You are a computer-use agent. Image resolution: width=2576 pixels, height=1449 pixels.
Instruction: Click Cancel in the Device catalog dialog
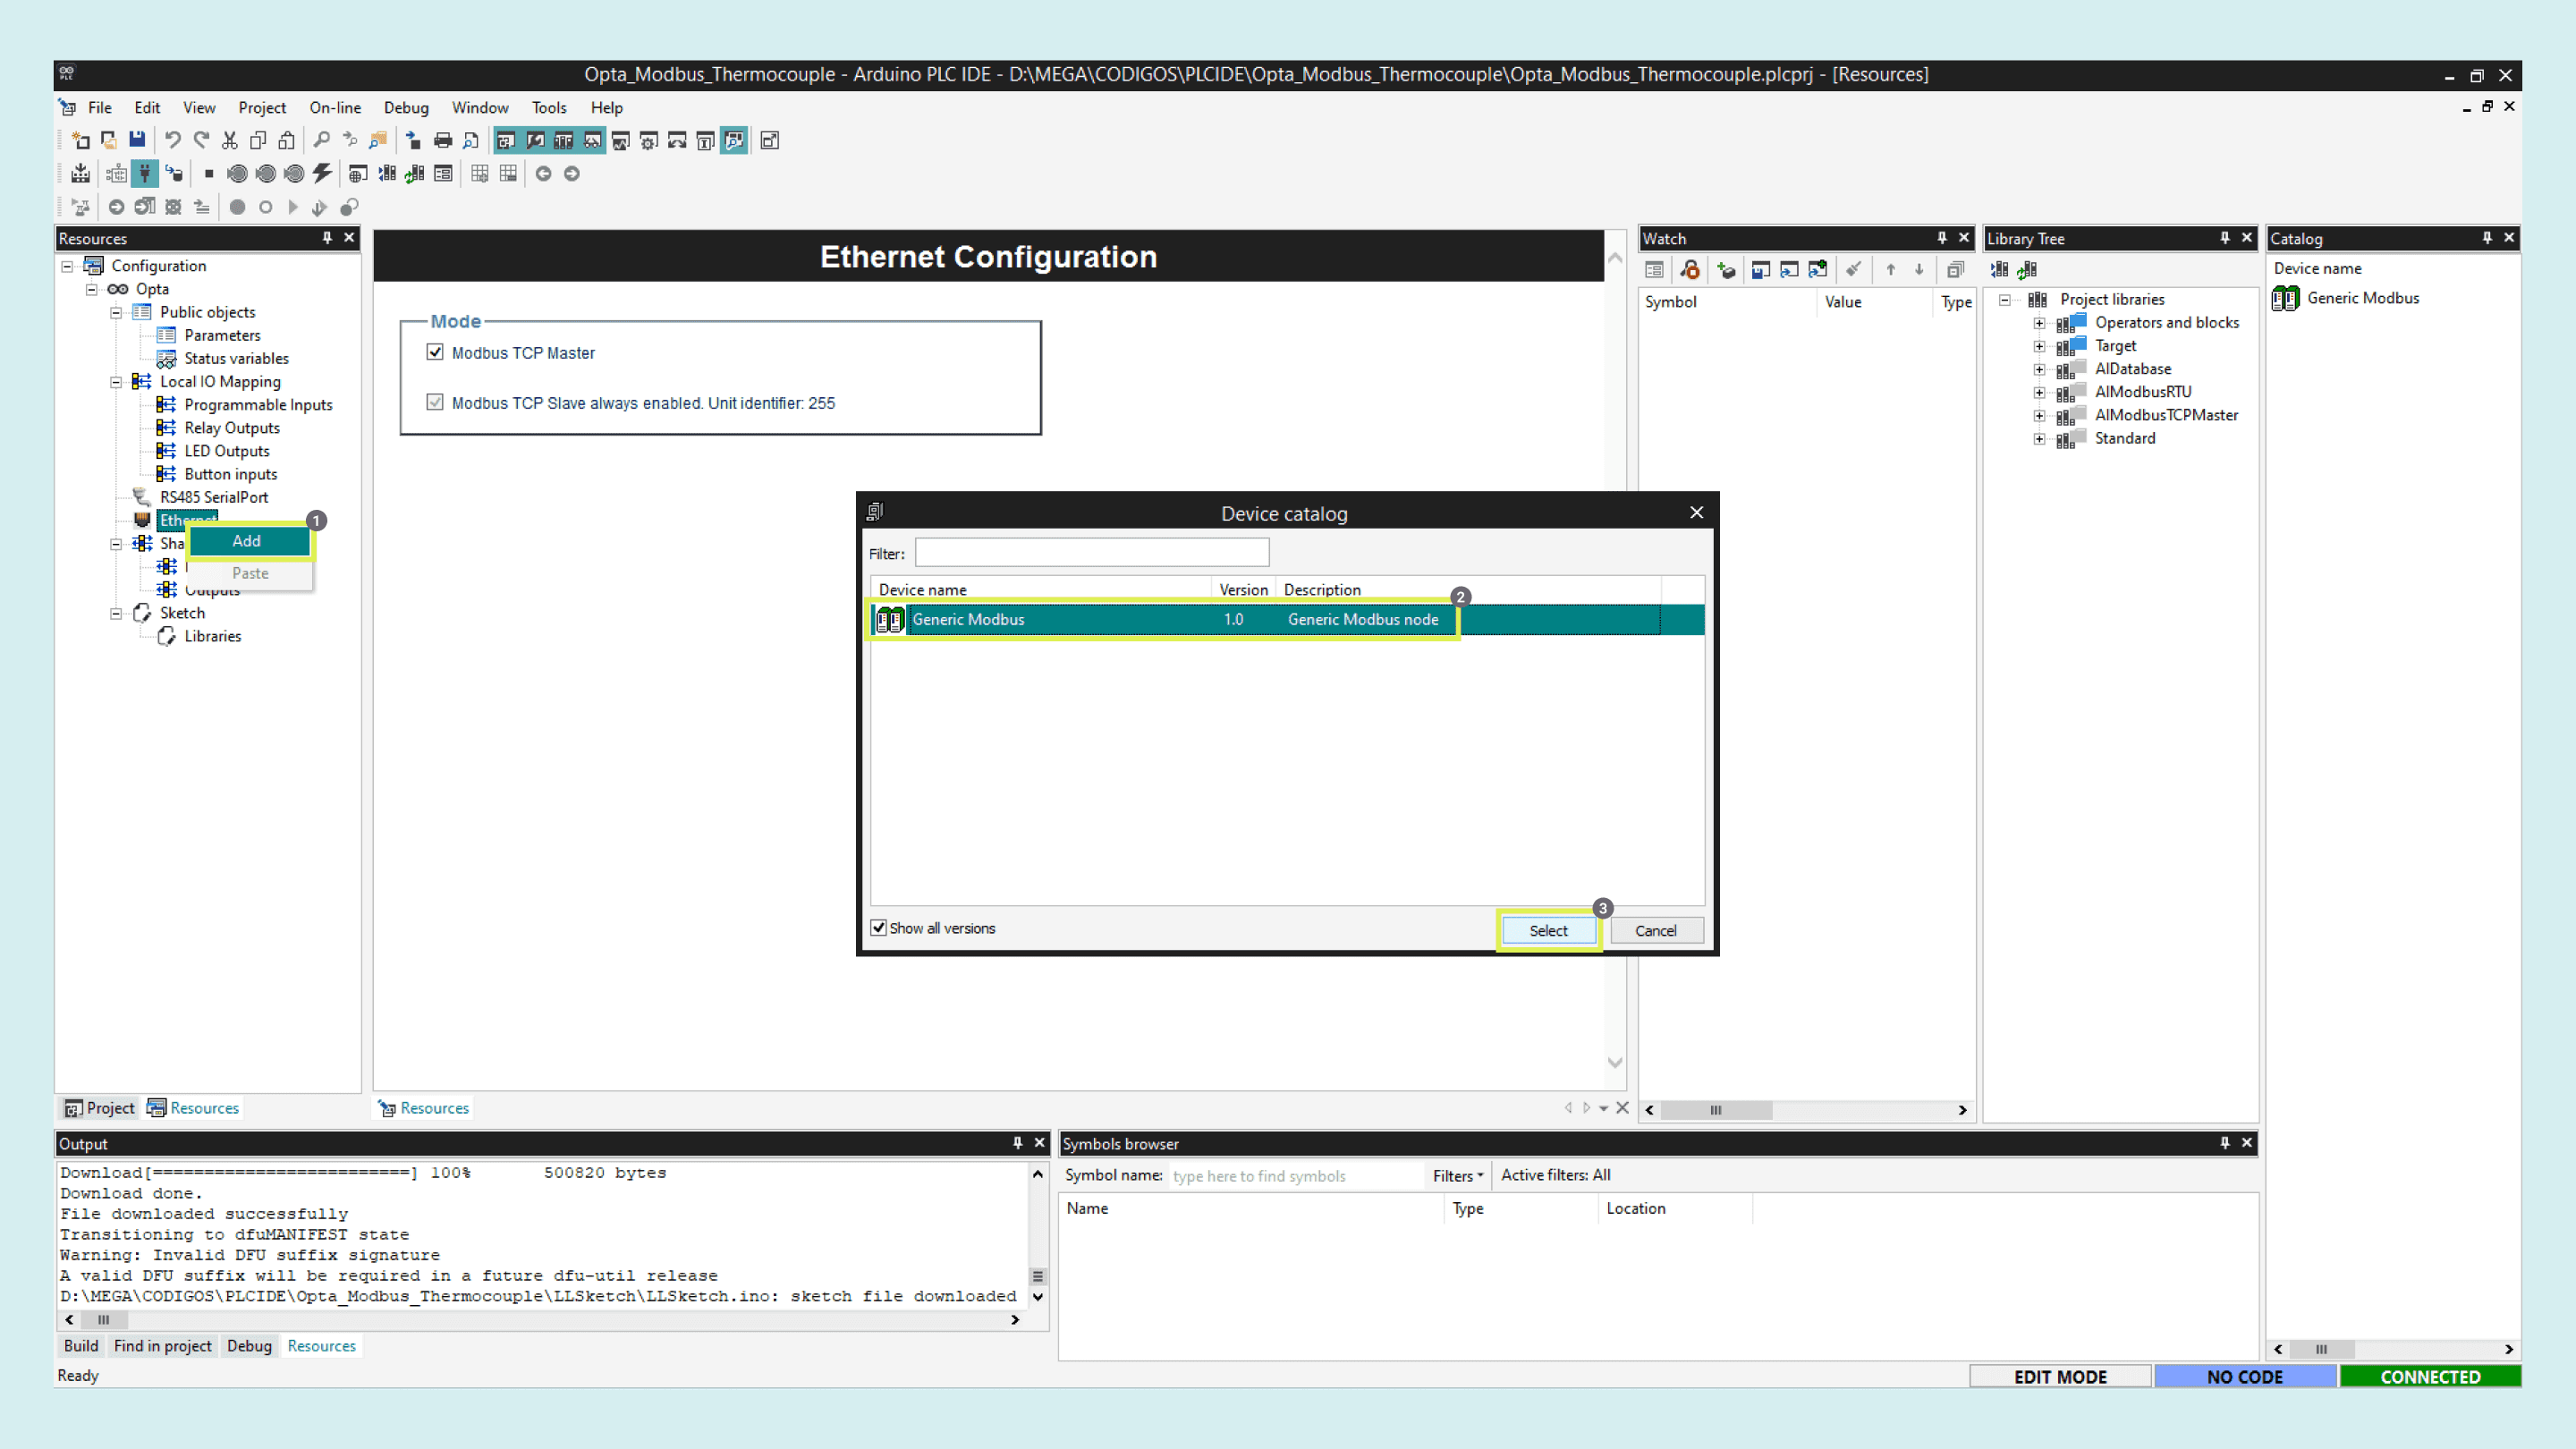[x=1655, y=931]
